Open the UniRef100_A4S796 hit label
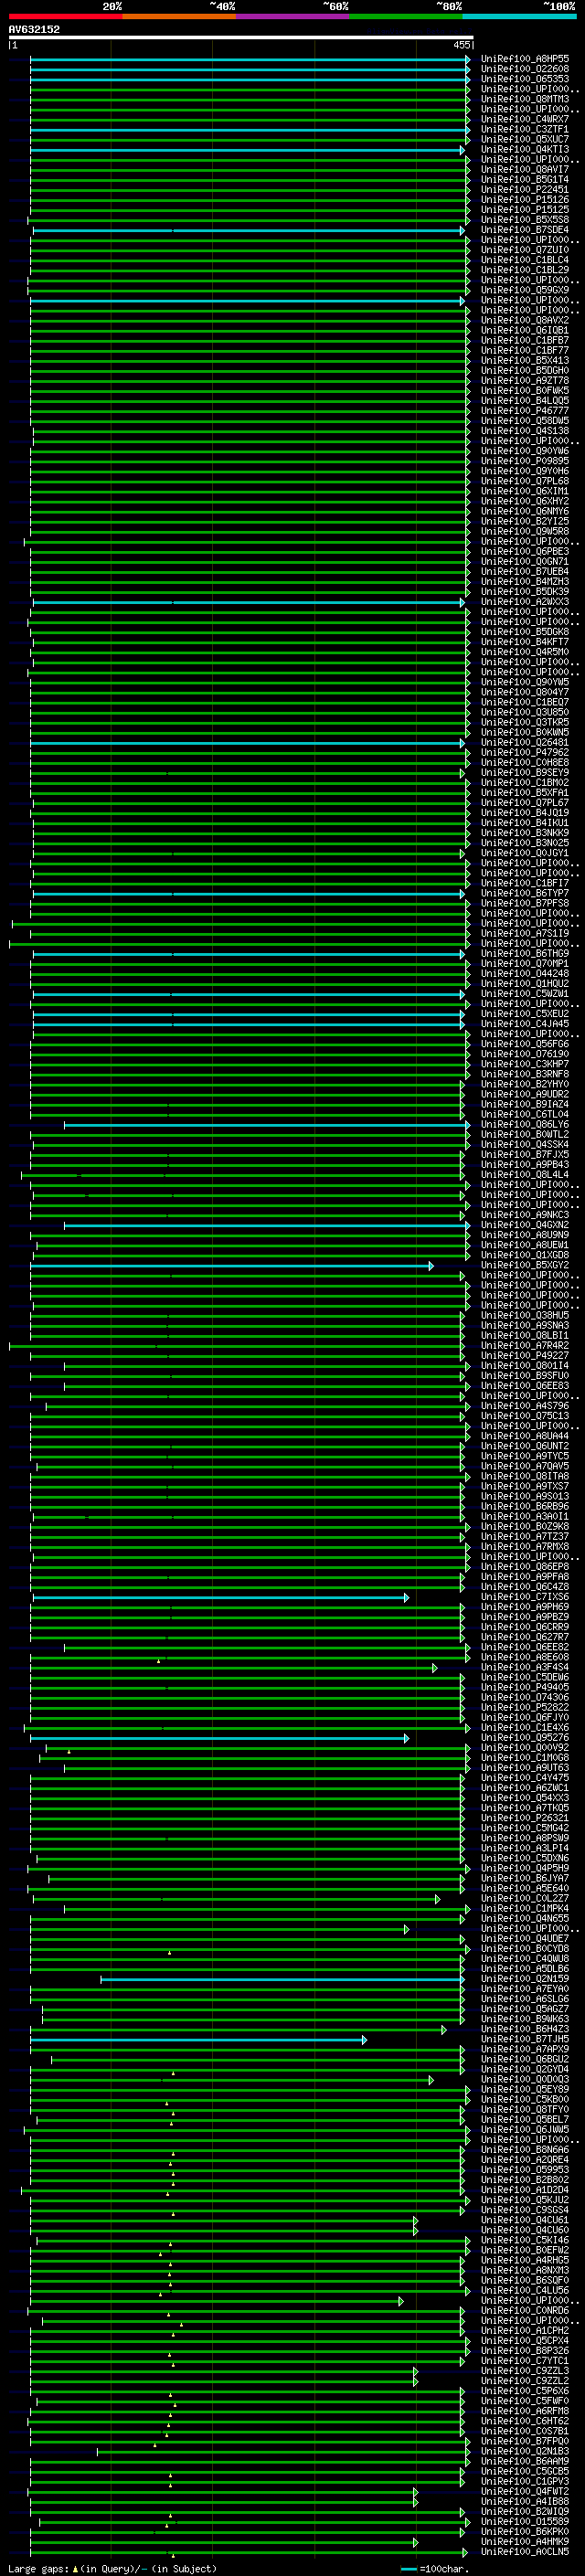Image resolution: width=585 pixels, height=2576 pixels. click(x=525, y=1406)
